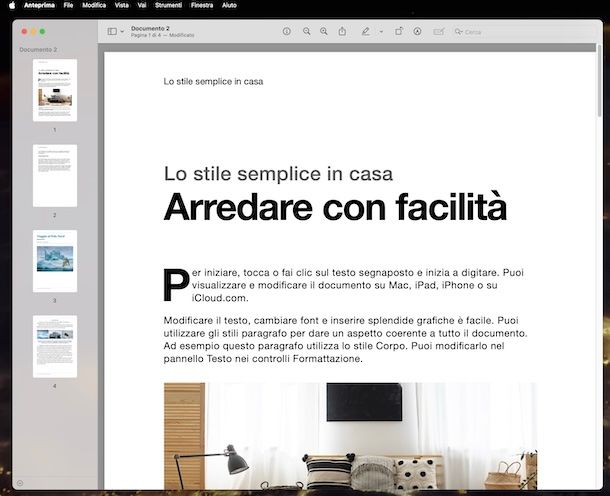Screen dimensions: 610x496
Task: Click the Info inspector icon in toolbar
Action: (286, 32)
